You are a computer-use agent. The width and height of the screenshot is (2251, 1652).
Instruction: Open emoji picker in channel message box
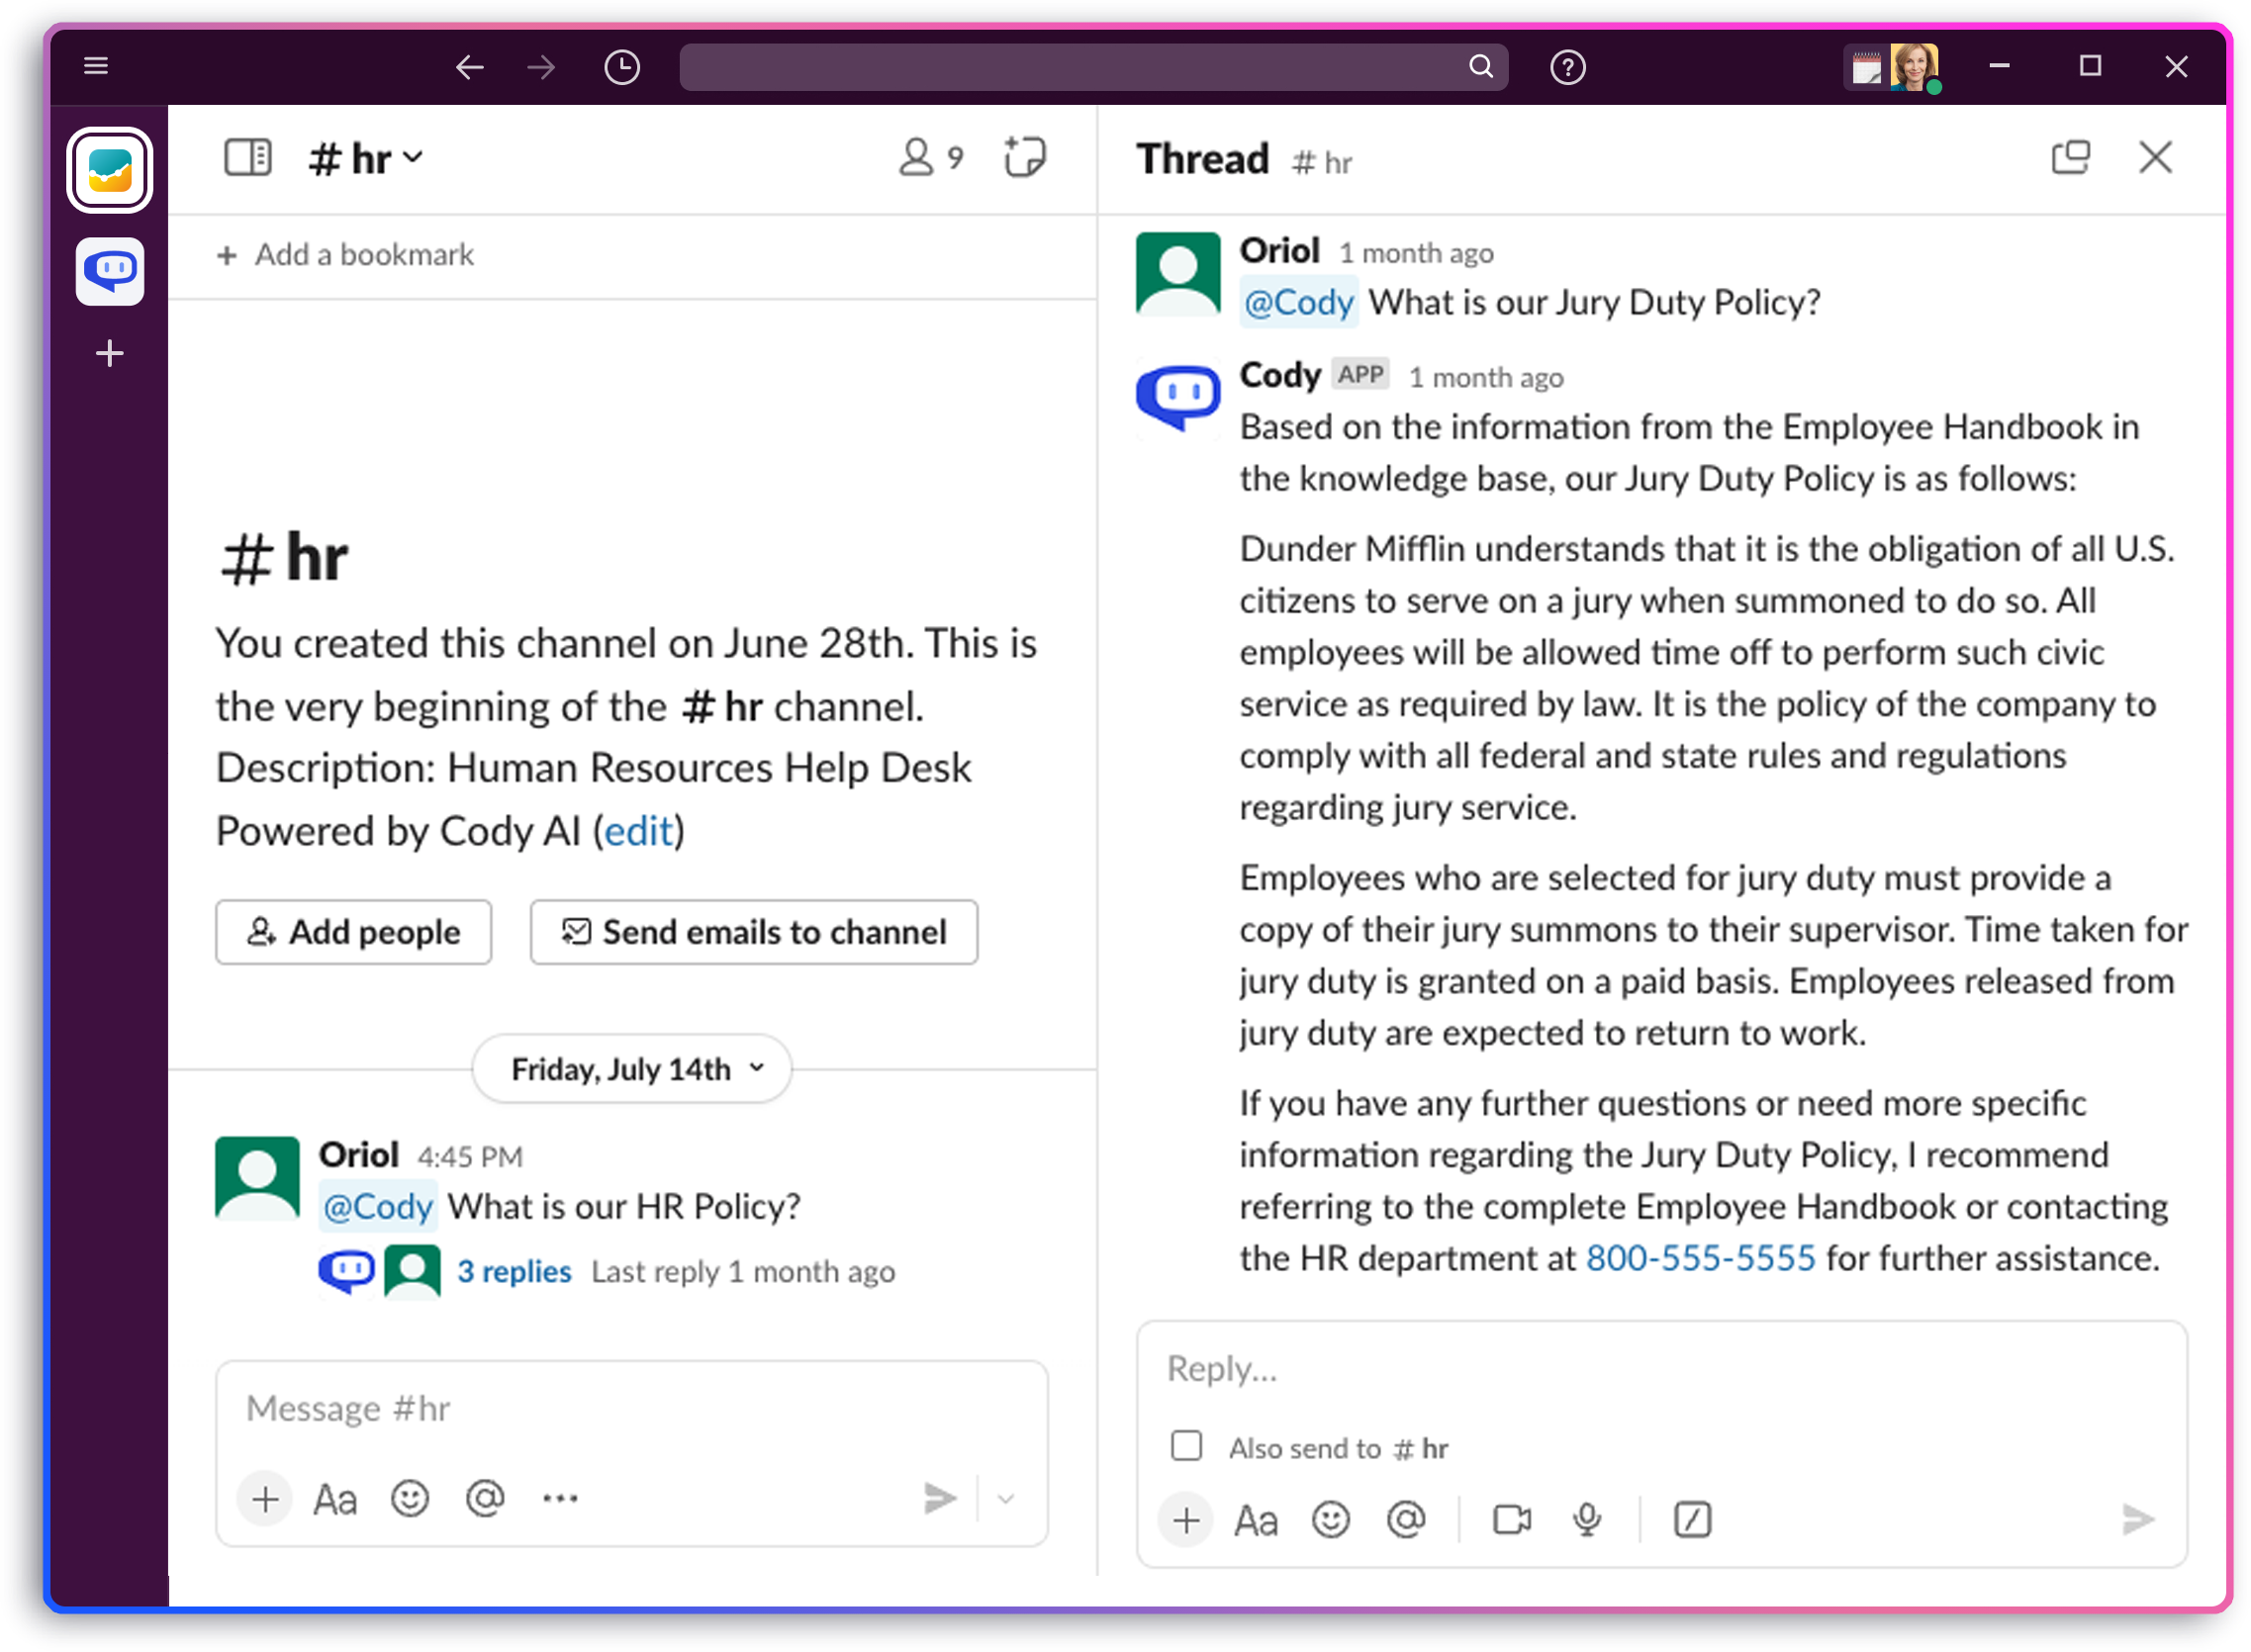click(x=410, y=1498)
